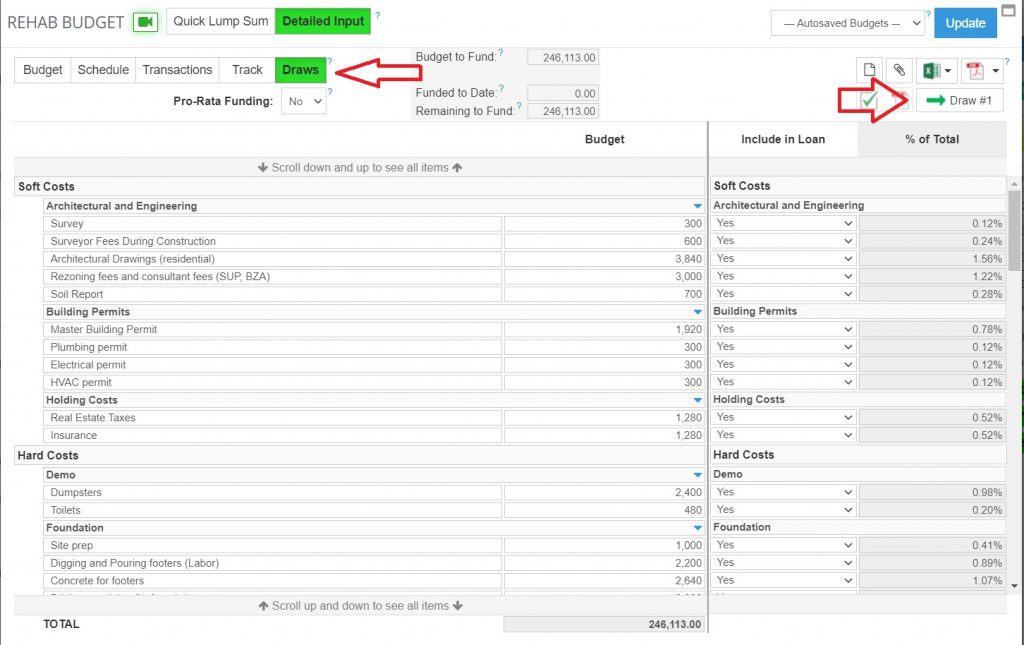Switch to Quick Lump Sum mode
1024x645 pixels.
[x=221, y=21]
